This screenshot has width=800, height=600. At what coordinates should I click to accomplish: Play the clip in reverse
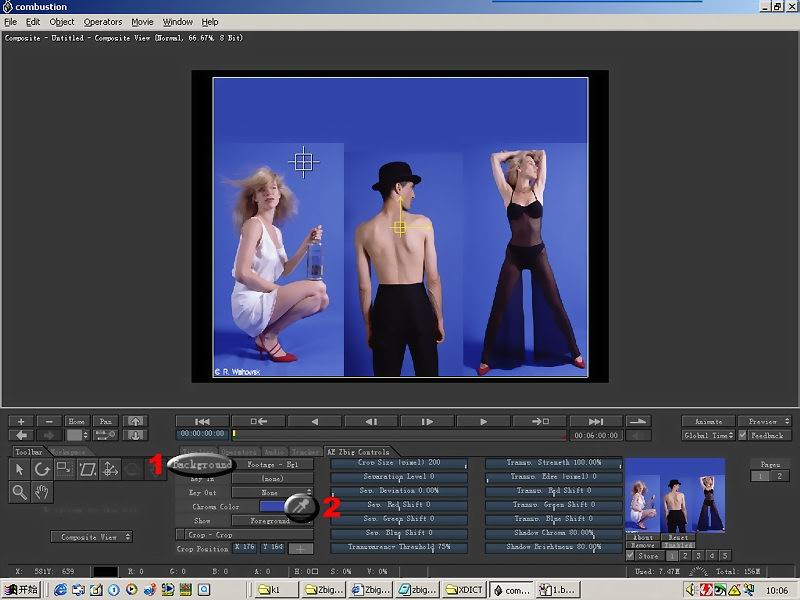pyautogui.click(x=315, y=421)
